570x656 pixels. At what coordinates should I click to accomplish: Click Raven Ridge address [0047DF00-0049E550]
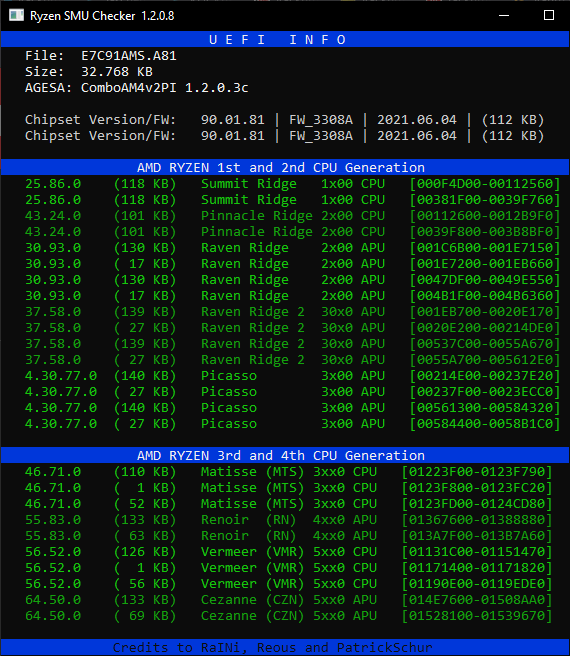point(485,279)
